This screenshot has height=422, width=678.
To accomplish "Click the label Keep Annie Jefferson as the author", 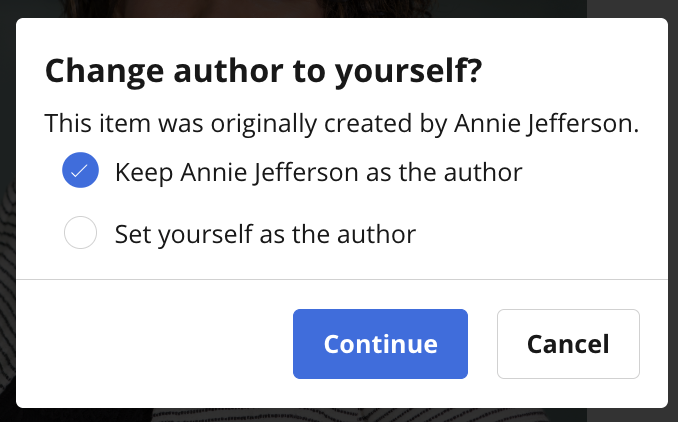I will (319, 172).
